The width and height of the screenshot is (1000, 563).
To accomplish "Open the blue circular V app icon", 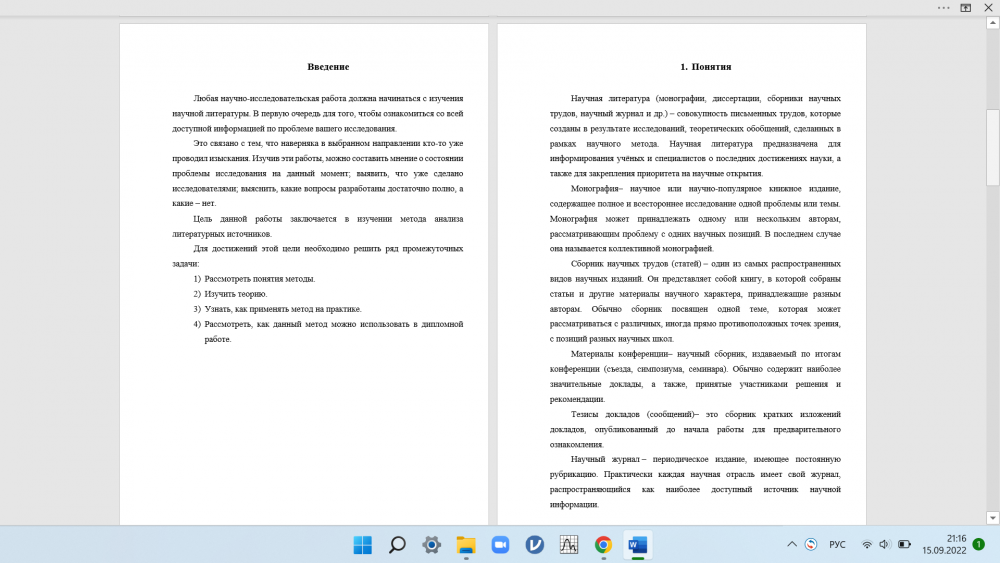I will 535,545.
